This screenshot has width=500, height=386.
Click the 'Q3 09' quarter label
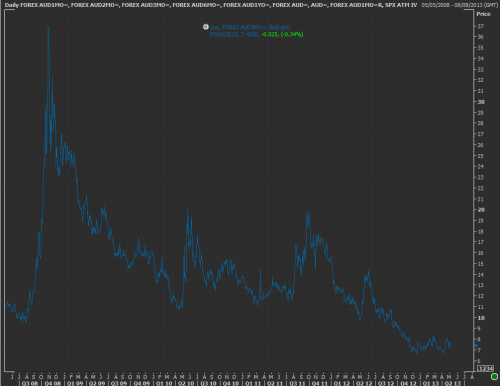tap(119, 383)
